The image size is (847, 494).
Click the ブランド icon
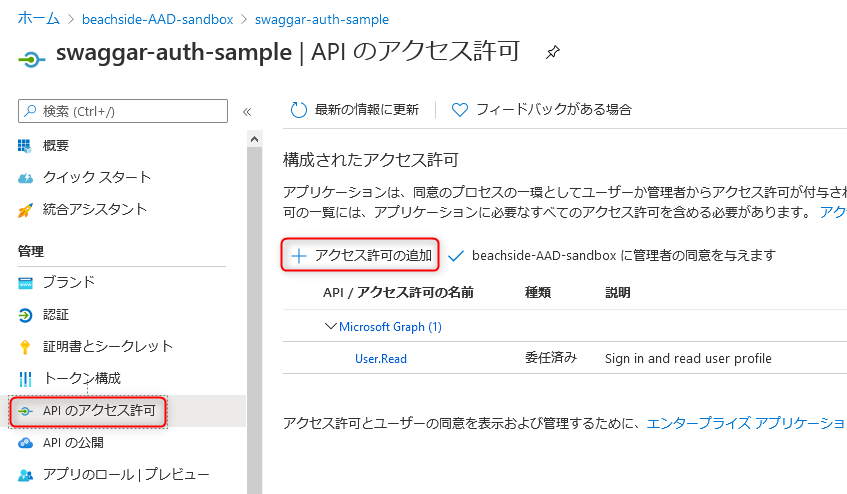(x=25, y=283)
